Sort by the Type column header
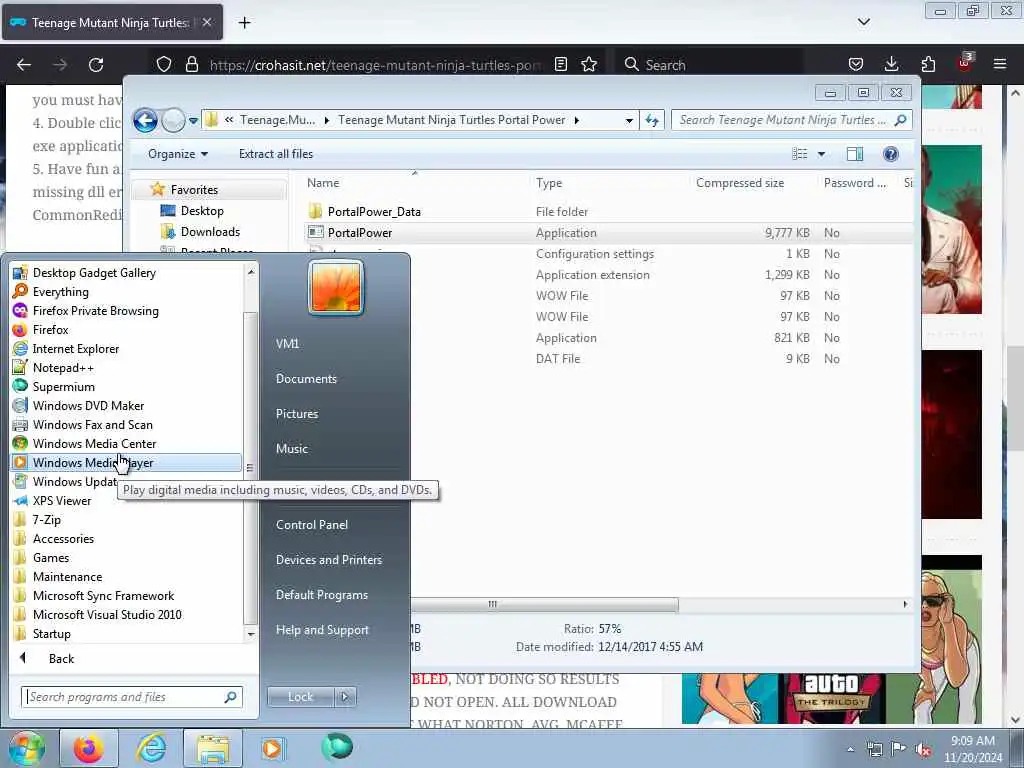The image size is (1024, 768). [549, 183]
